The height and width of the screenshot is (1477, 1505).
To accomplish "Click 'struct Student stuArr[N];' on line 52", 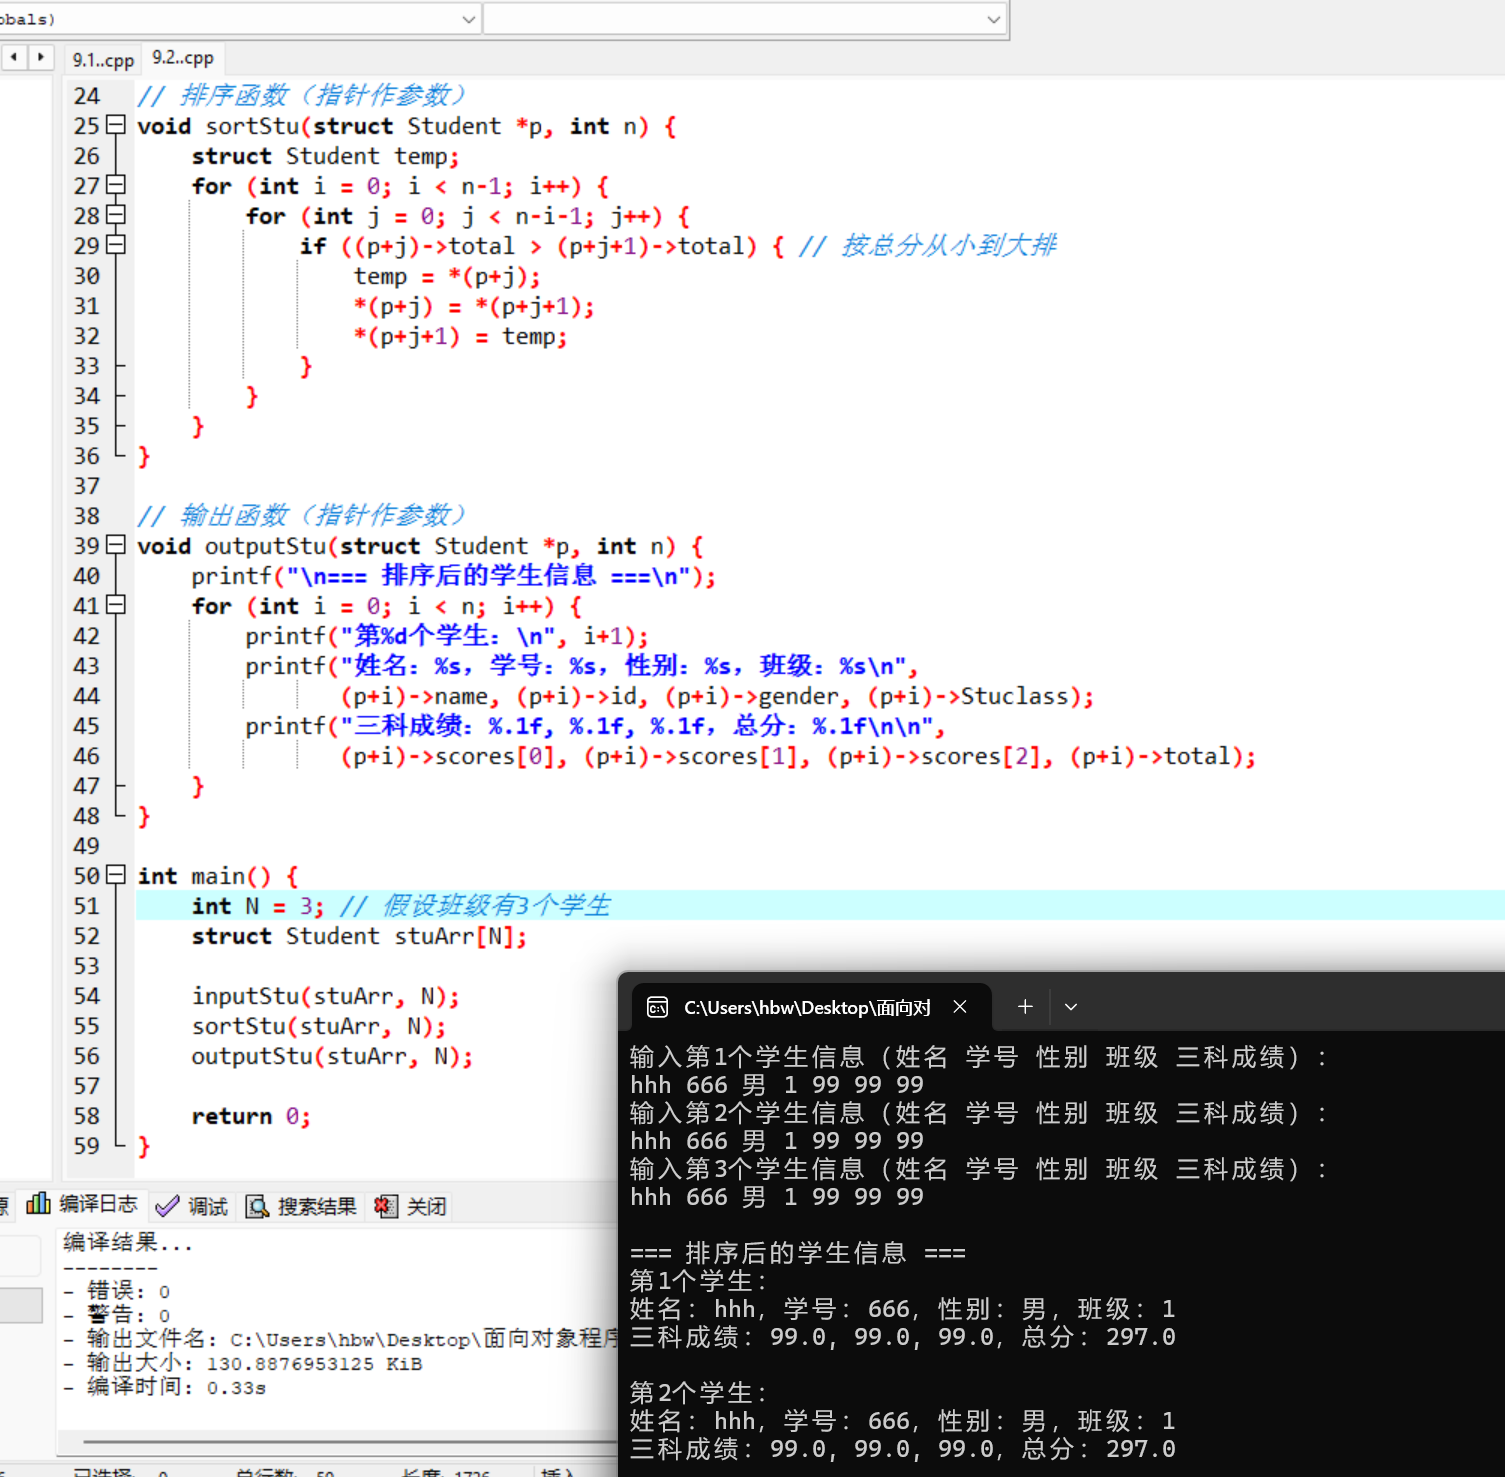I will pyautogui.click(x=359, y=936).
